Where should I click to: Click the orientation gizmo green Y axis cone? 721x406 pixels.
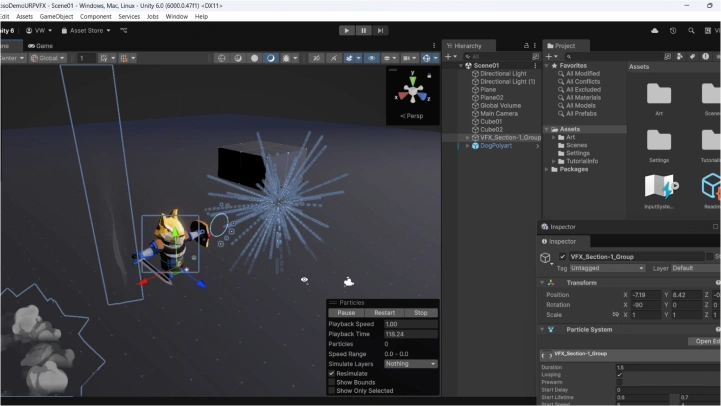click(412, 80)
